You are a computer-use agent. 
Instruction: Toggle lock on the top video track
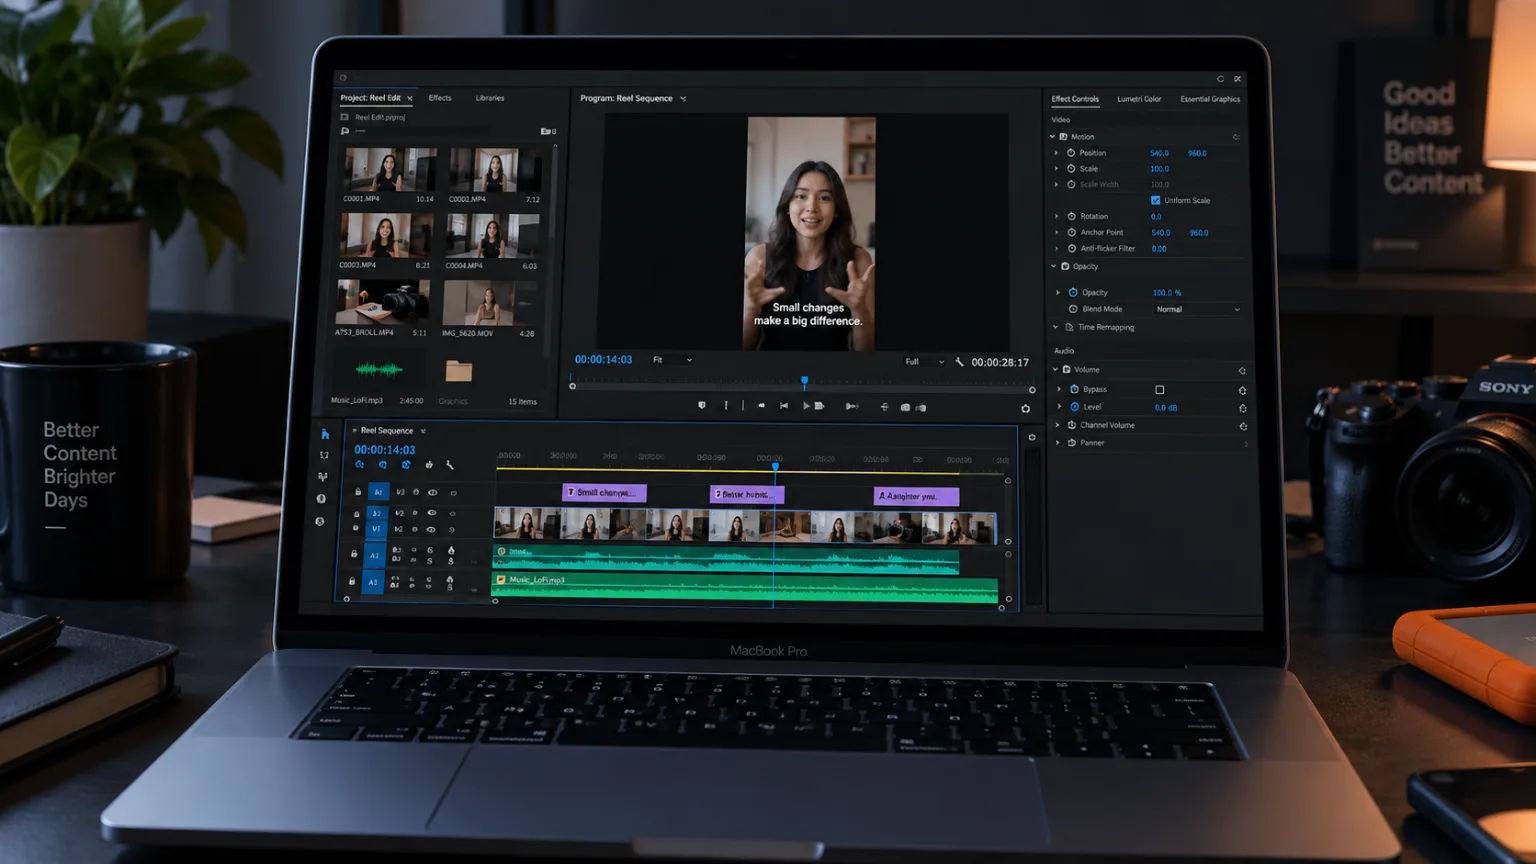[x=358, y=492]
